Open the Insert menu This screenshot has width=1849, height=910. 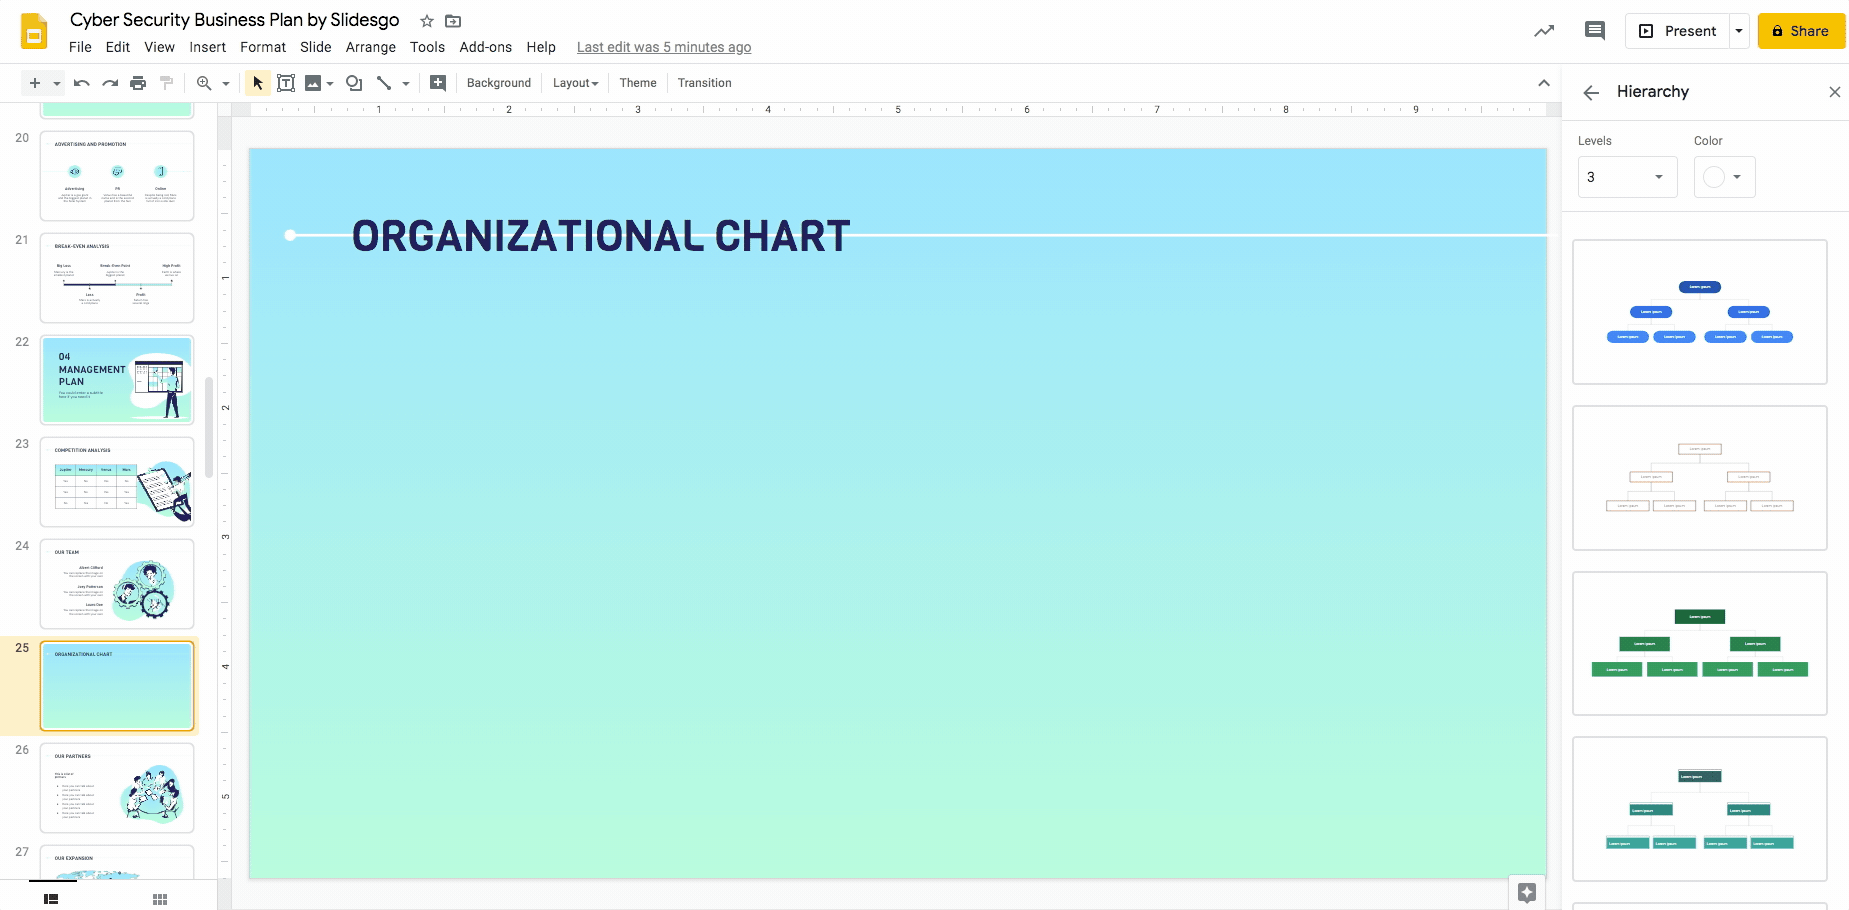pos(207,46)
